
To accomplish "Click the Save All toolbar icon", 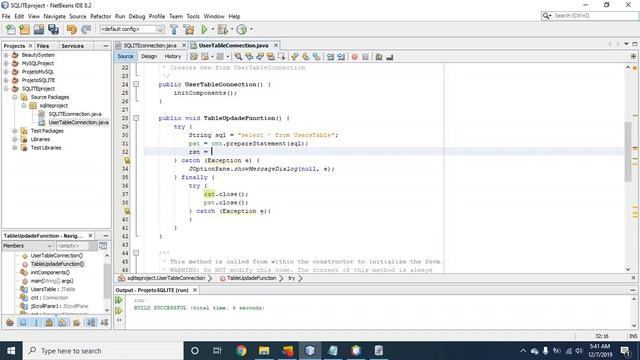I will coord(53,29).
